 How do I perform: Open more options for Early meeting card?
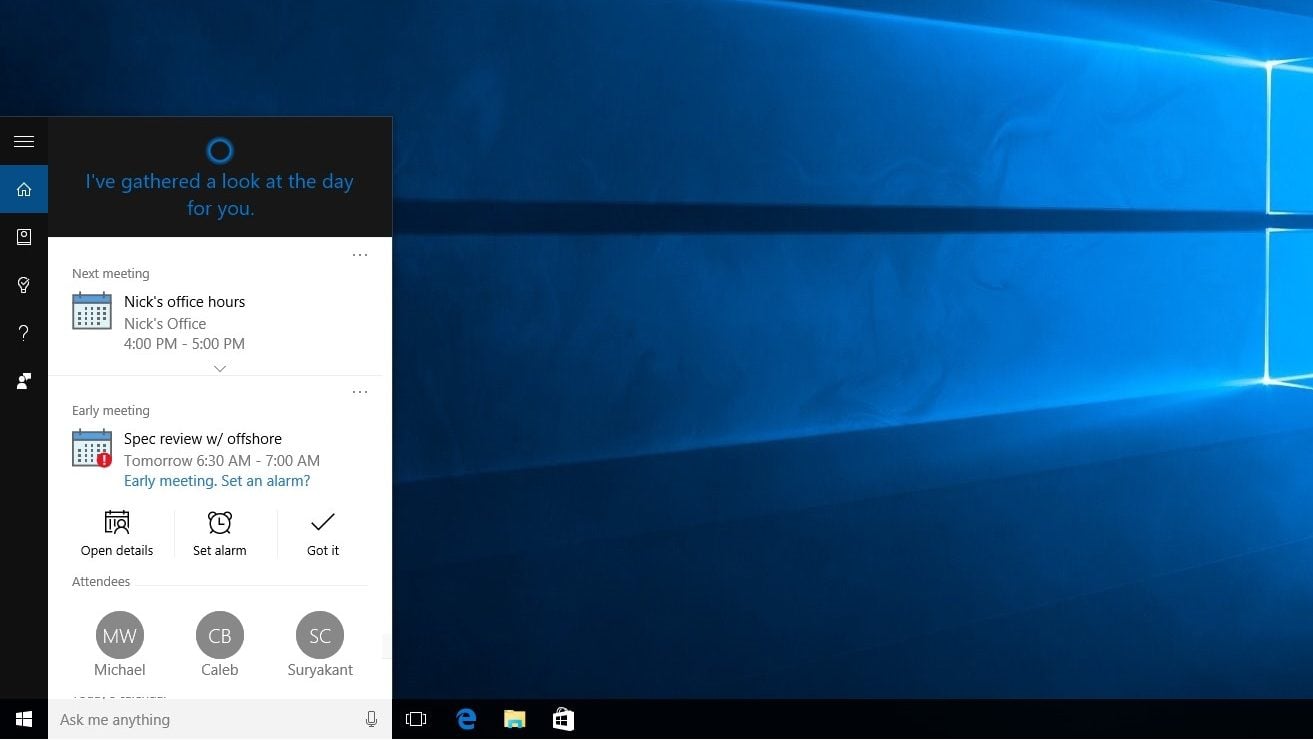click(x=360, y=392)
